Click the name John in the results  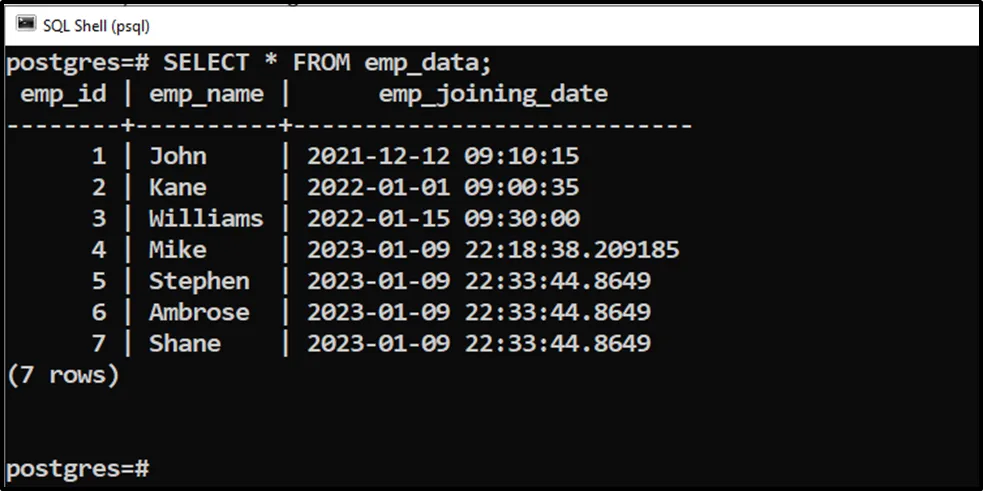click(x=178, y=156)
